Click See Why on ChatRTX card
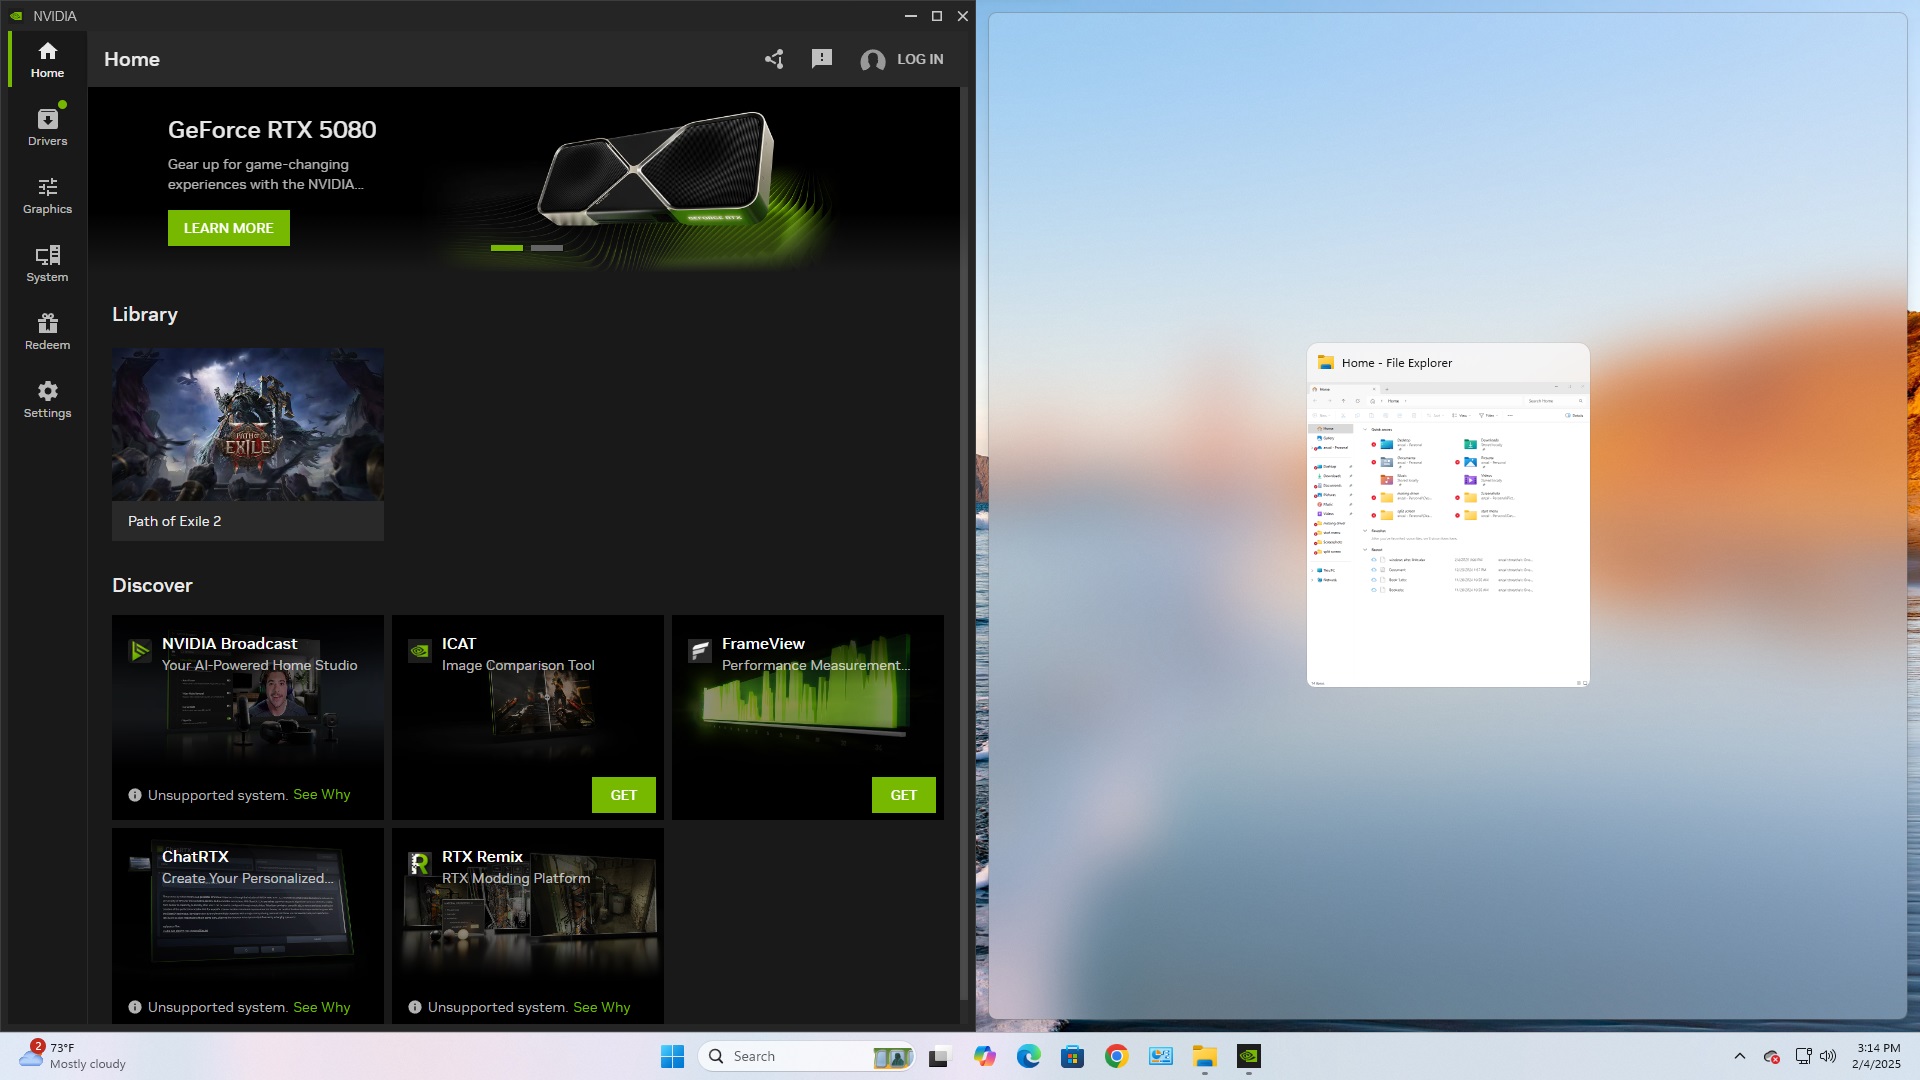The image size is (1920, 1080). pos(322,1007)
